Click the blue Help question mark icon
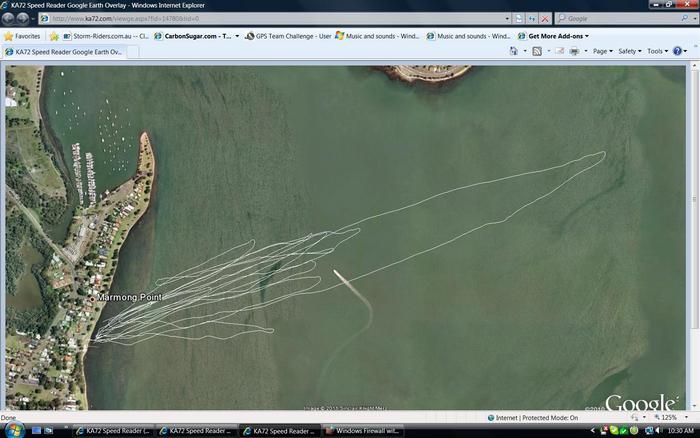This screenshot has height=438, width=700. click(x=678, y=51)
